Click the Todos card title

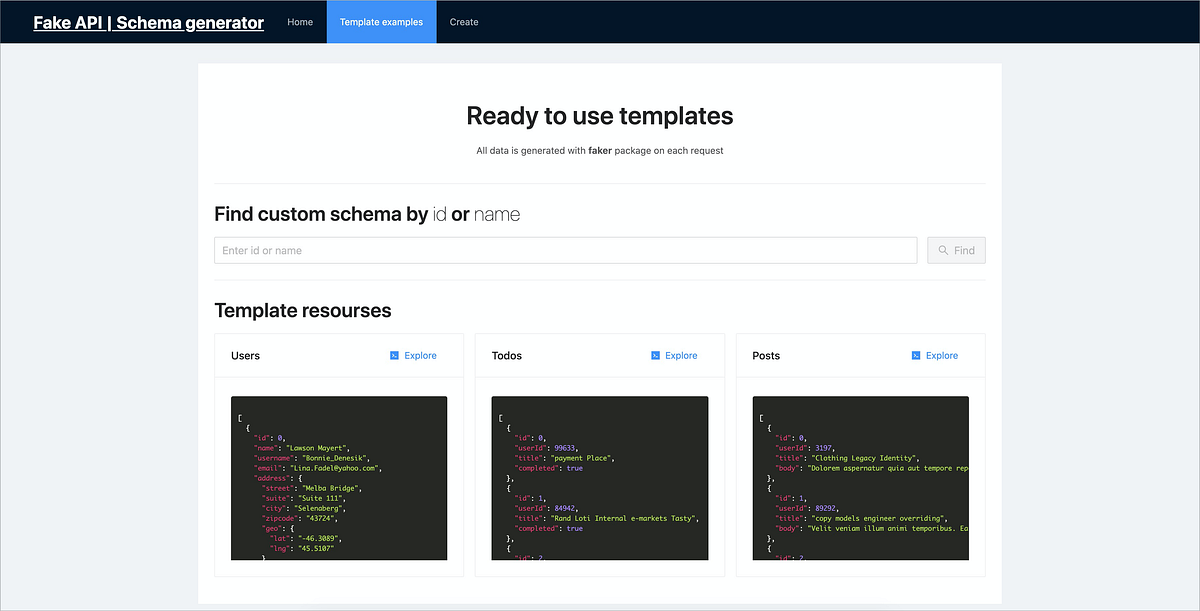[506, 355]
